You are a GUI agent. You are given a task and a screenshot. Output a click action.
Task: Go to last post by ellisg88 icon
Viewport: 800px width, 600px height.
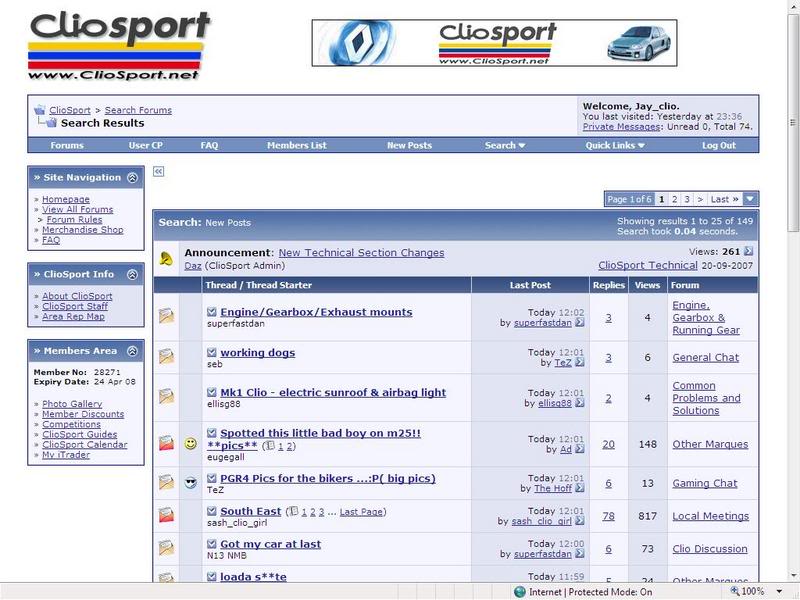pyautogui.click(x=580, y=403)
